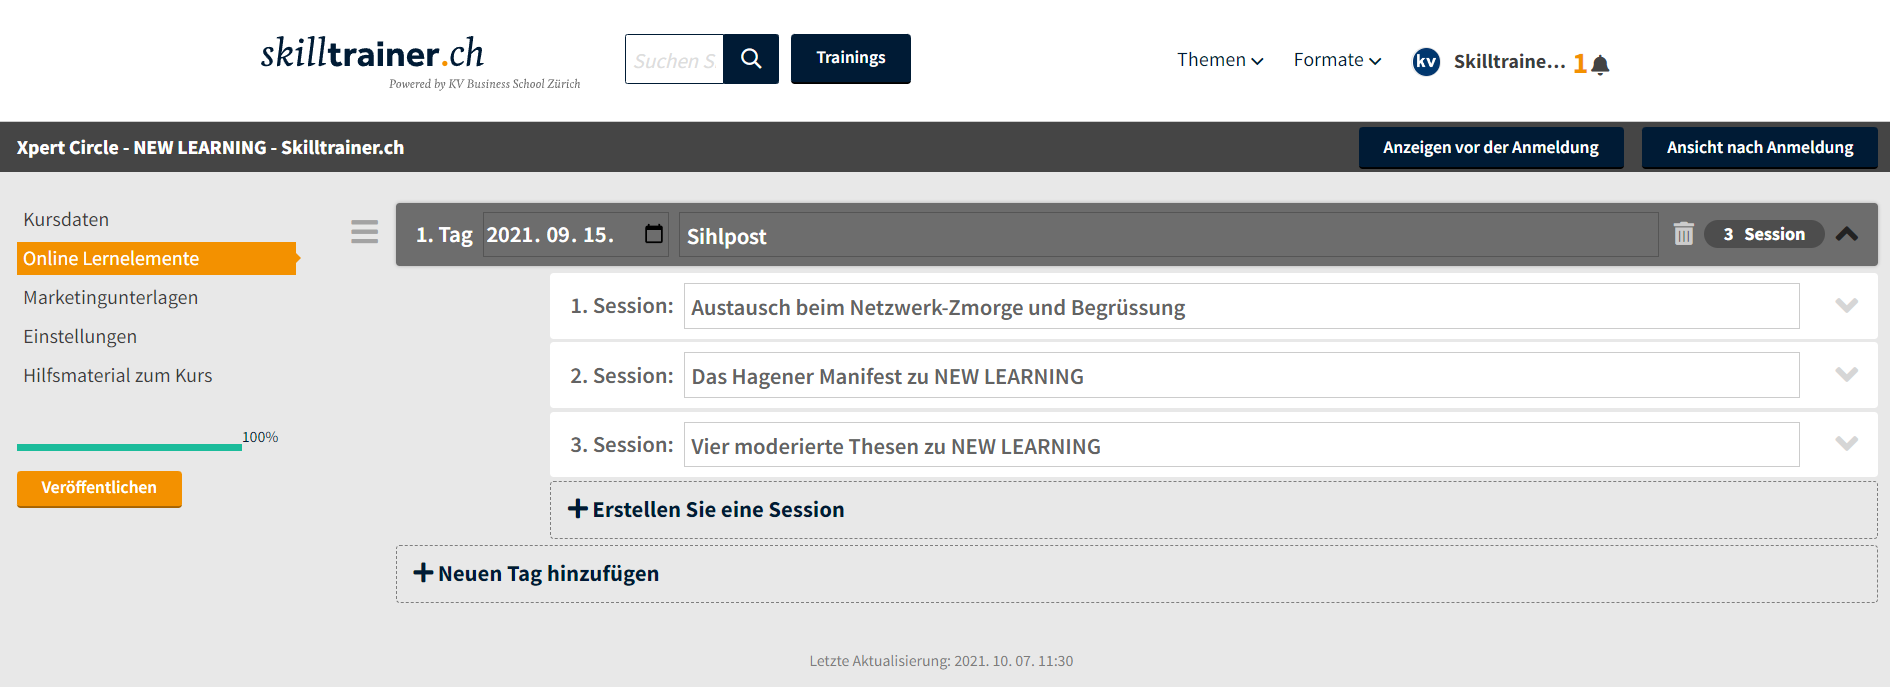Image resolution: width=1890 pixels, height=687 pixels.
Task: Open the Marketingunterlagen tab
Action: pos(111,297)
